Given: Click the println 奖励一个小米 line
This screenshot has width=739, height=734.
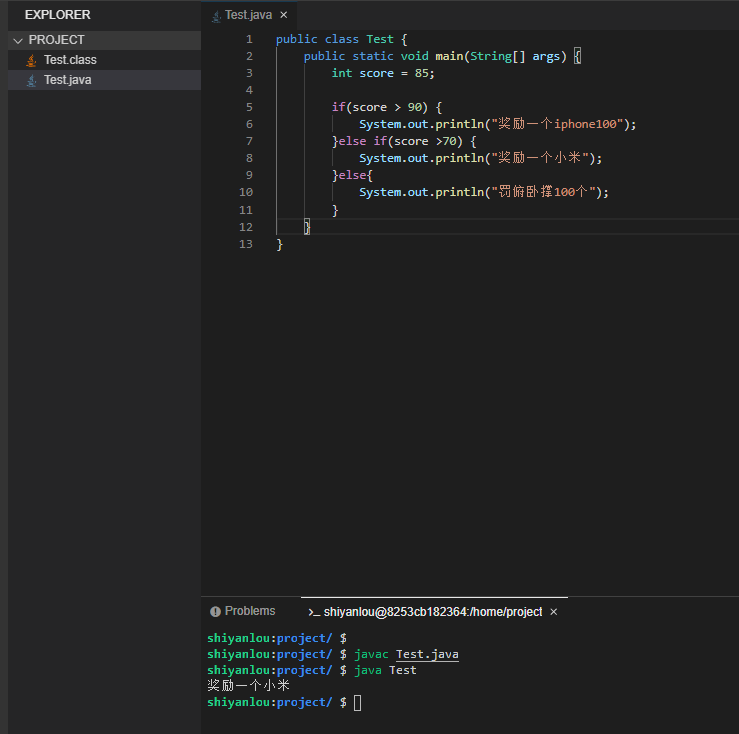Looking at the screenshot, I should [x=481, y=158].
